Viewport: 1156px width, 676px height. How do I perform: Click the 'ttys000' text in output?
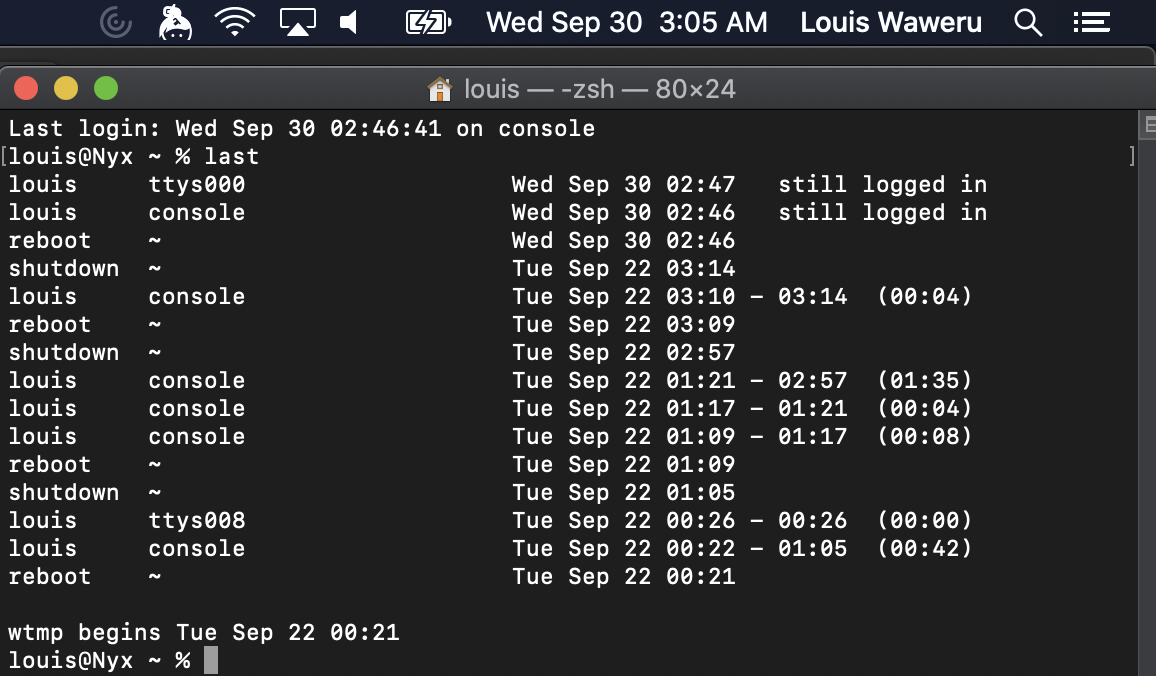point(197,184)
